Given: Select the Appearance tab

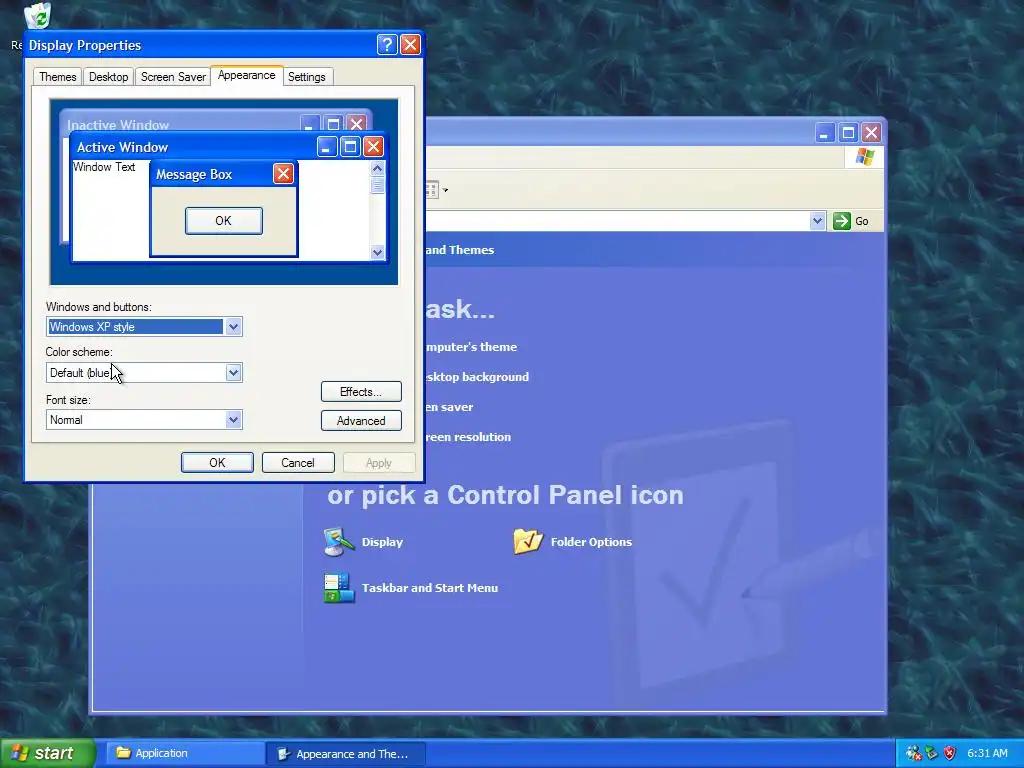Looking at the screenshot, I should [247, 75].
